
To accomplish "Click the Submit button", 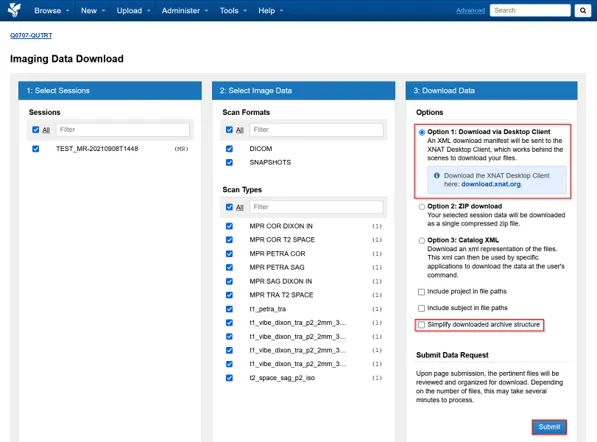I will point(549,427).
